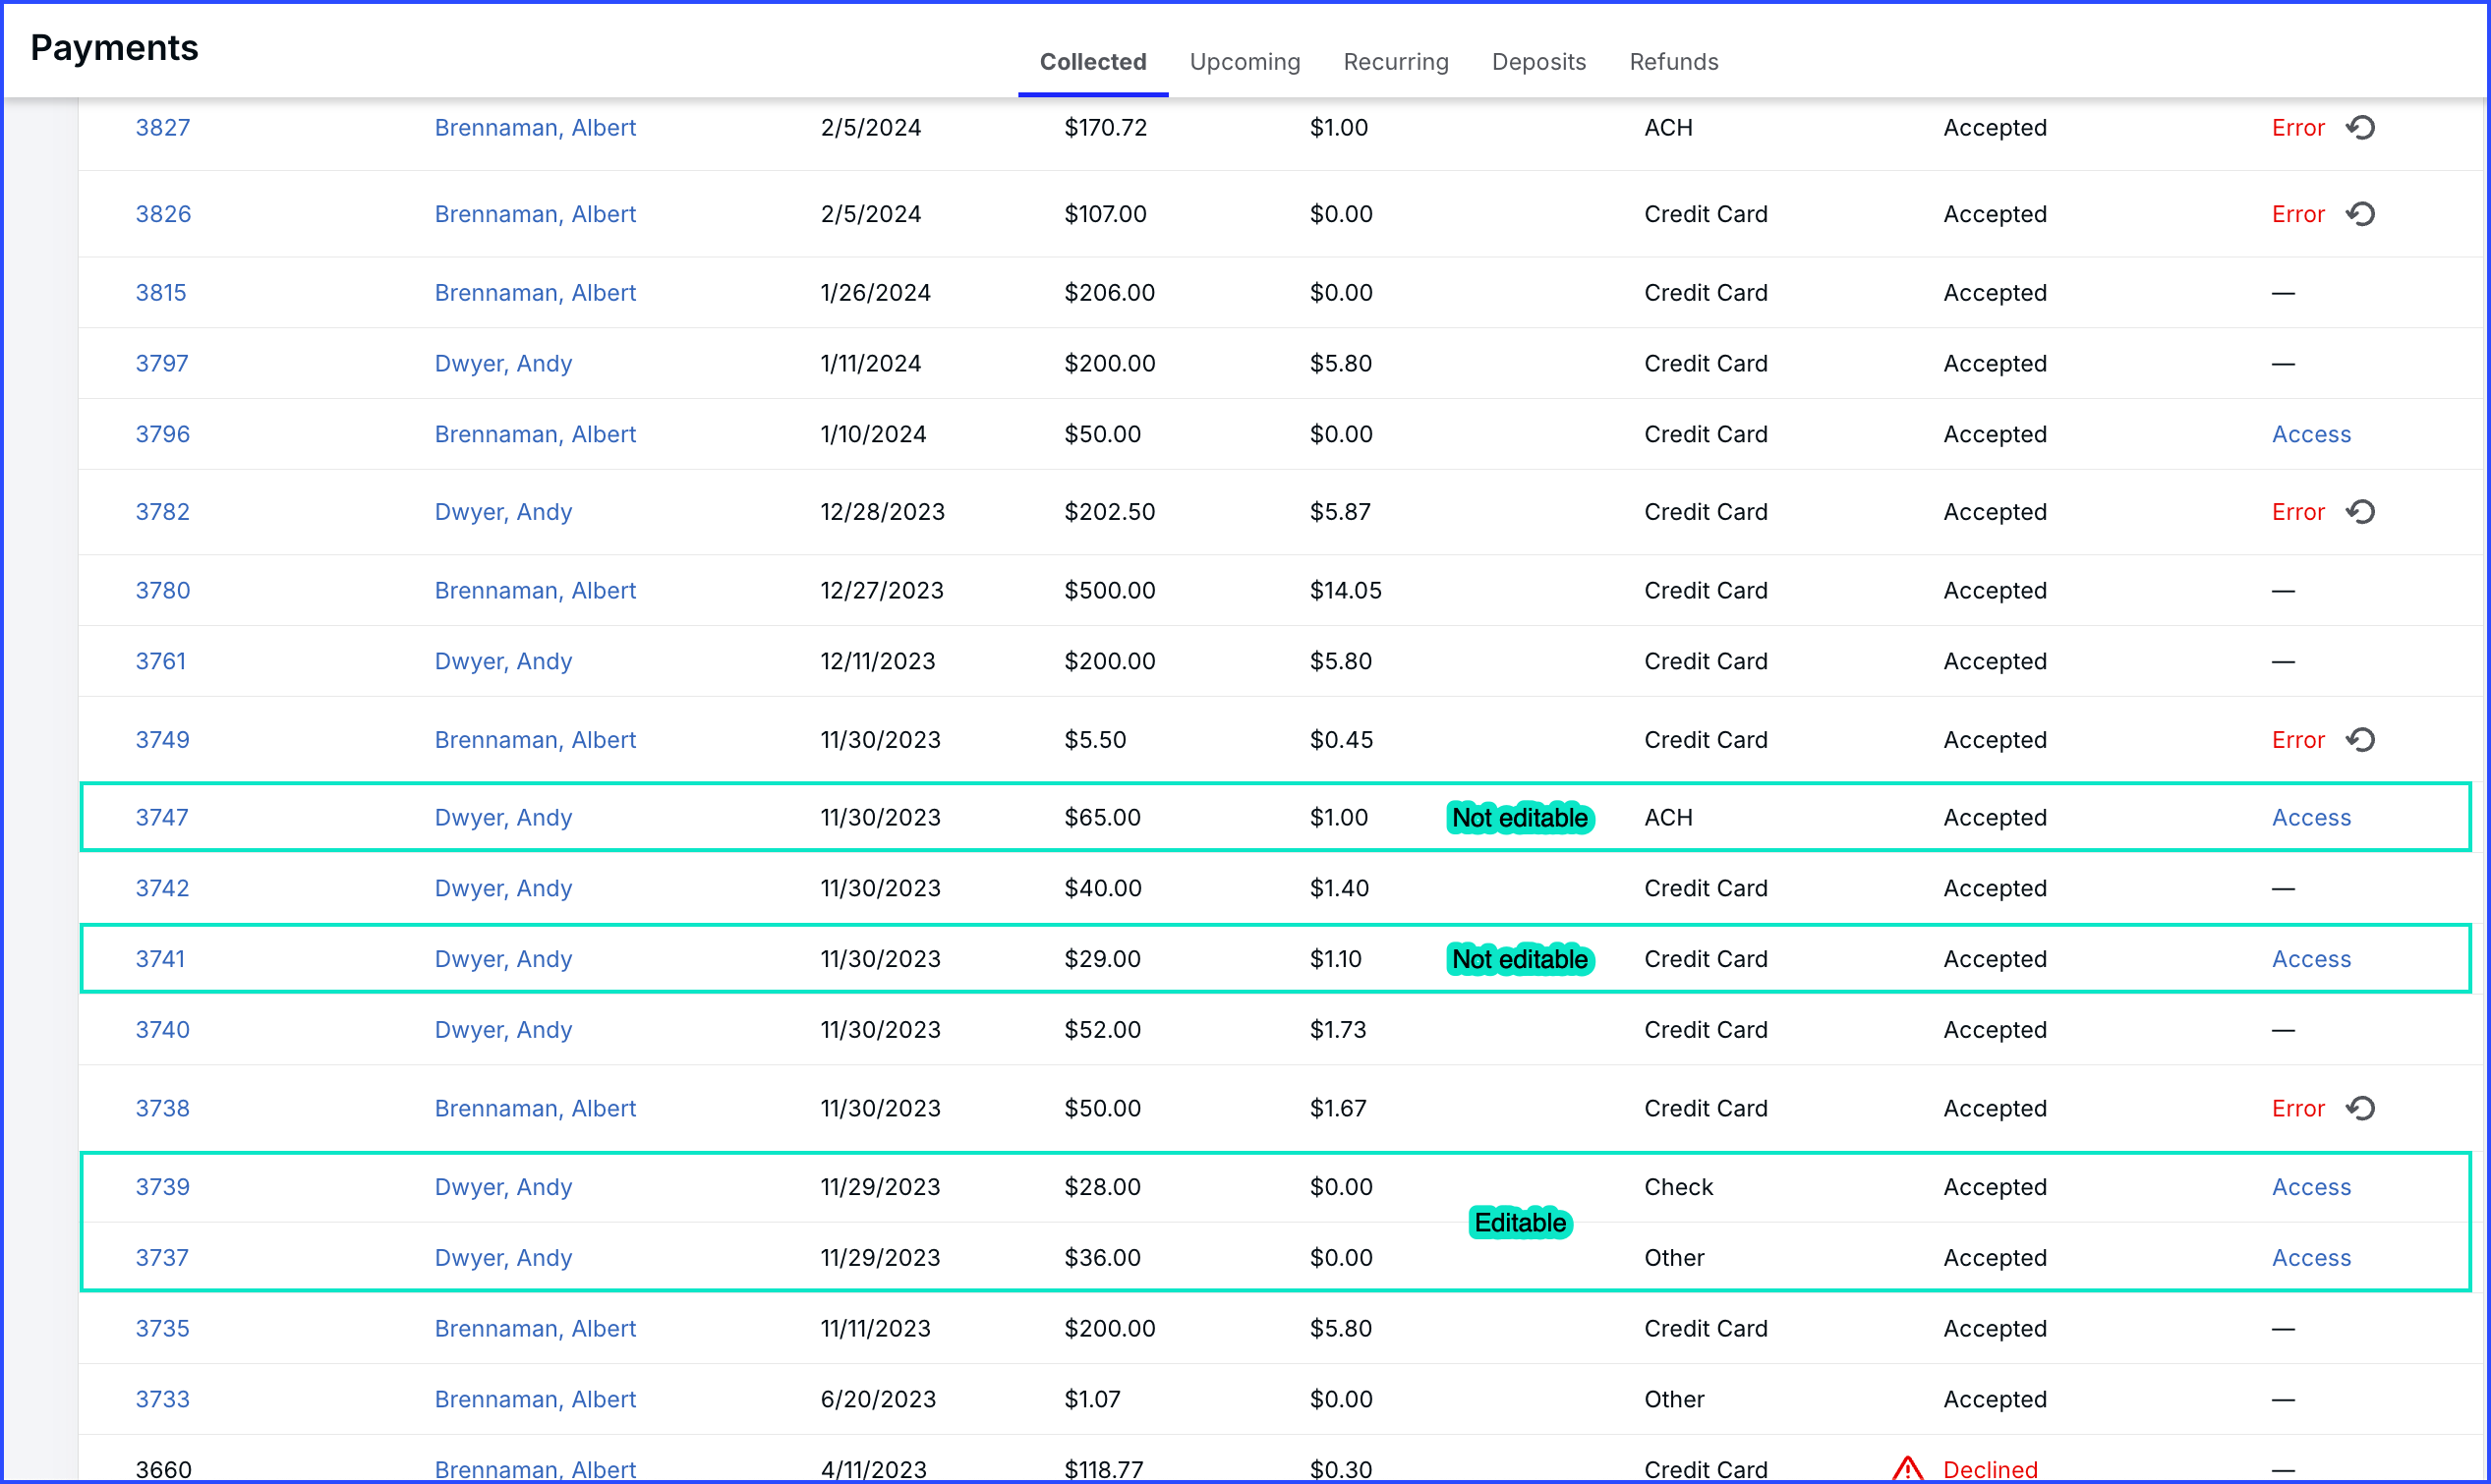Viewport: 2491px width, 1484px height.
Task: Click the Check payment method cell
Action: tap(1679, 1188)
